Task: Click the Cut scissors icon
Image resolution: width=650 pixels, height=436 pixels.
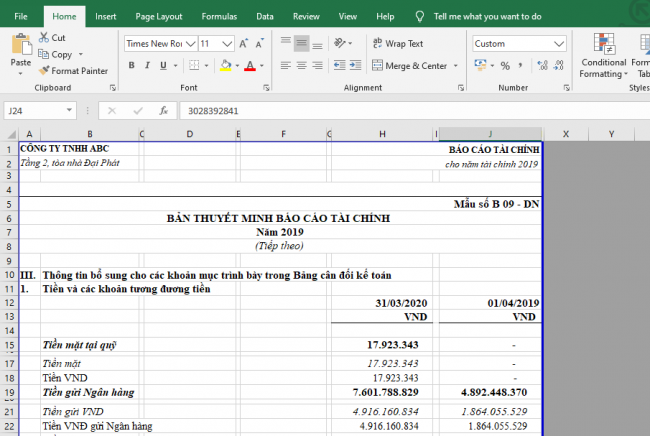Action: pos(44,38)
